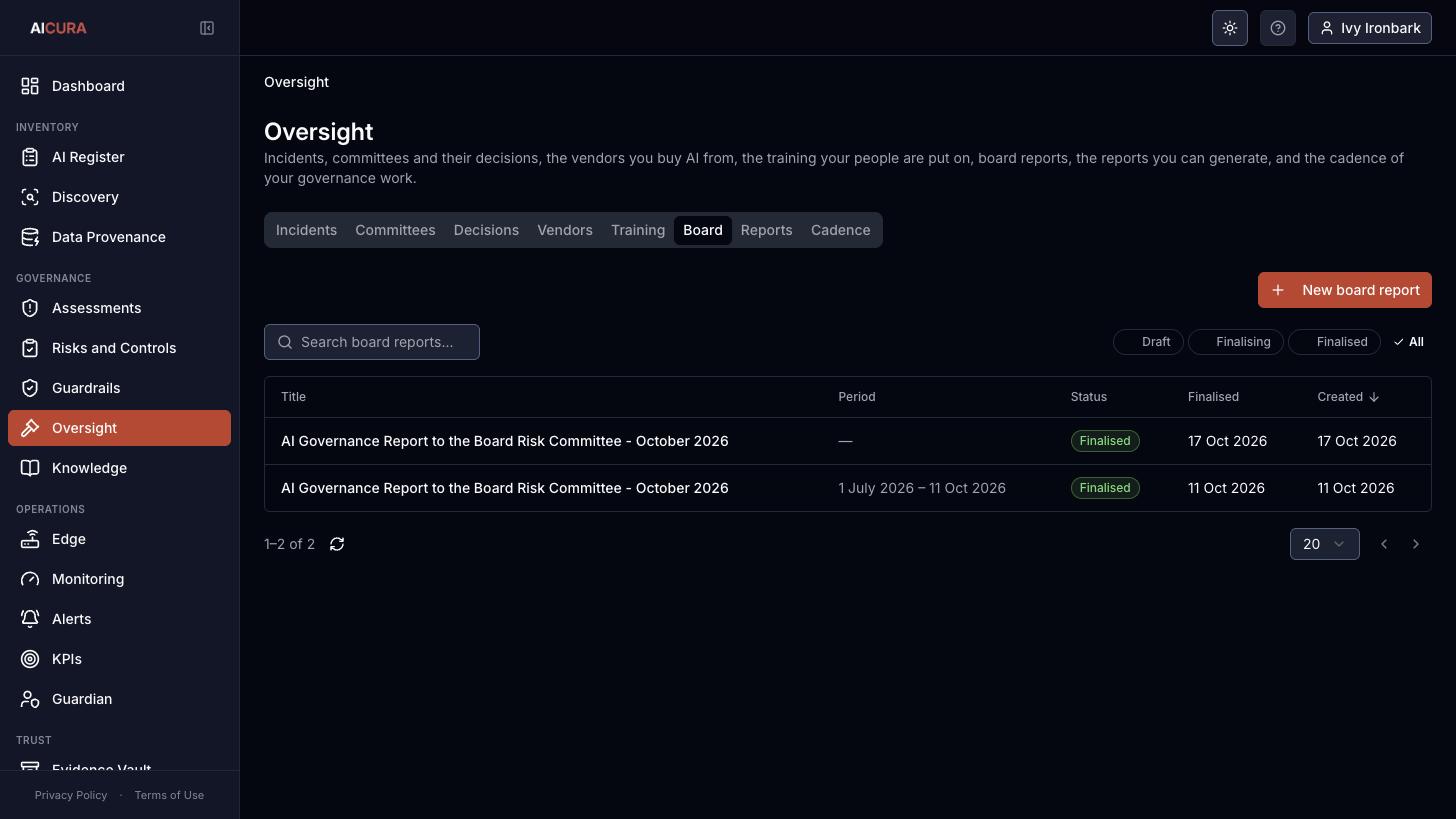The height and width of the screenshot is (819, 1456).
Task: Focus the Search board reports field
Action: [x=372, y=342]
